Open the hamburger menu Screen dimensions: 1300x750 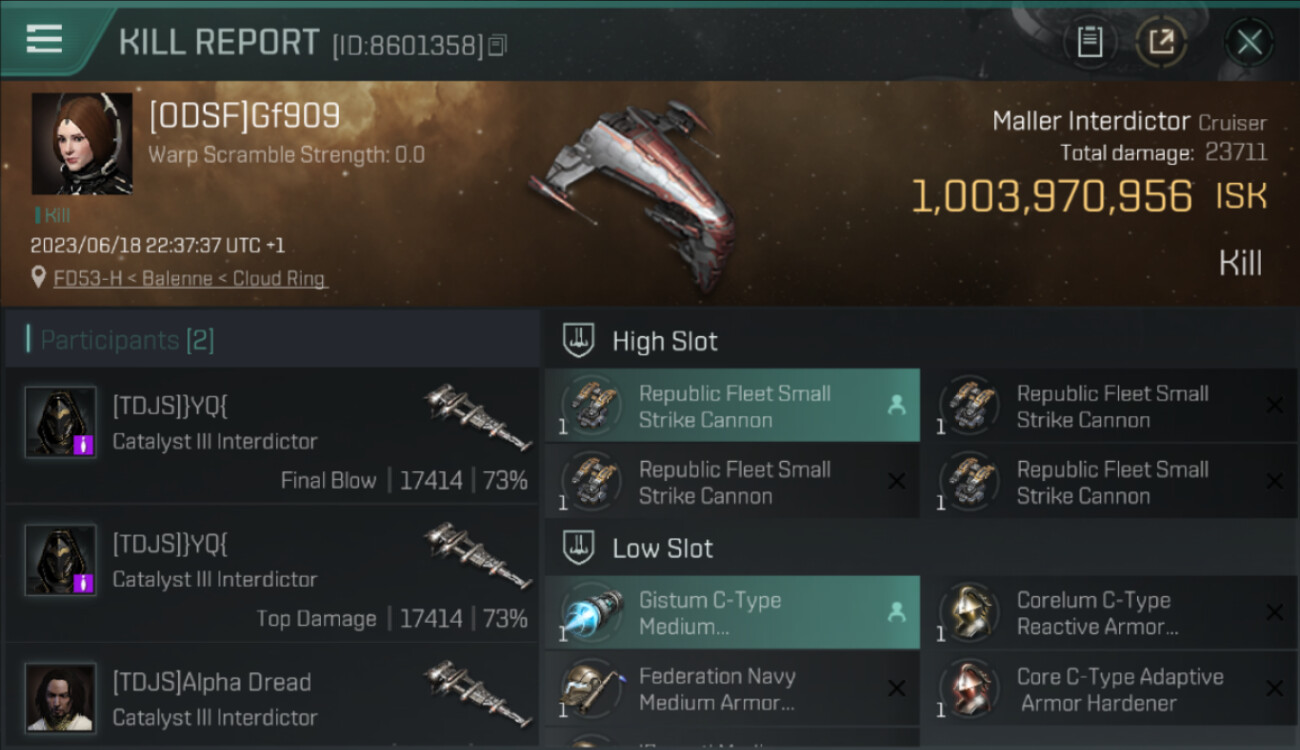(x=45, y=40)
